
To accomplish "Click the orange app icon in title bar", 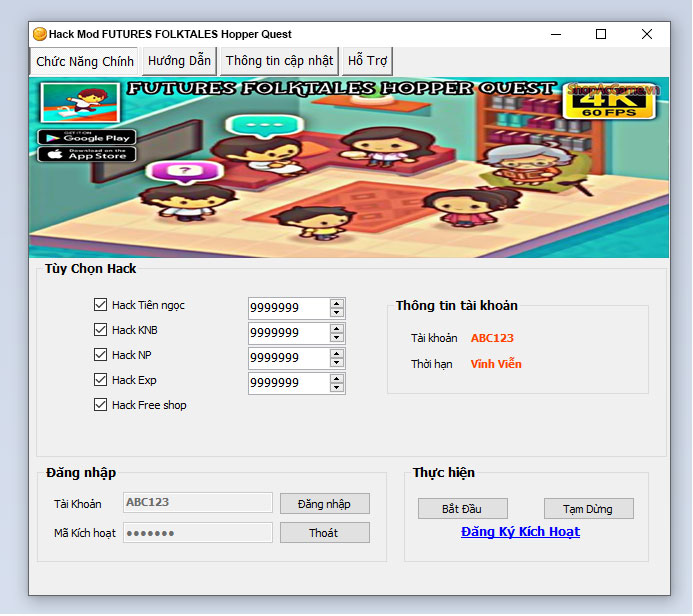I will pyautogui.click(x=39, y=34).
